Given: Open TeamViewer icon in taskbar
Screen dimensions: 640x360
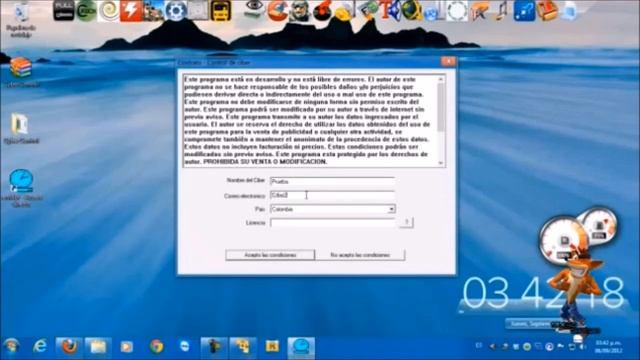Looking at the screenshot, I should 185,346.
